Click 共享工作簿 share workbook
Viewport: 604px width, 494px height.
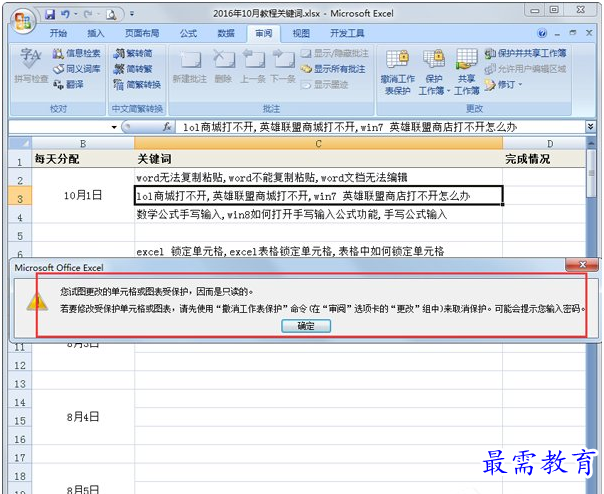pos(466,72)
